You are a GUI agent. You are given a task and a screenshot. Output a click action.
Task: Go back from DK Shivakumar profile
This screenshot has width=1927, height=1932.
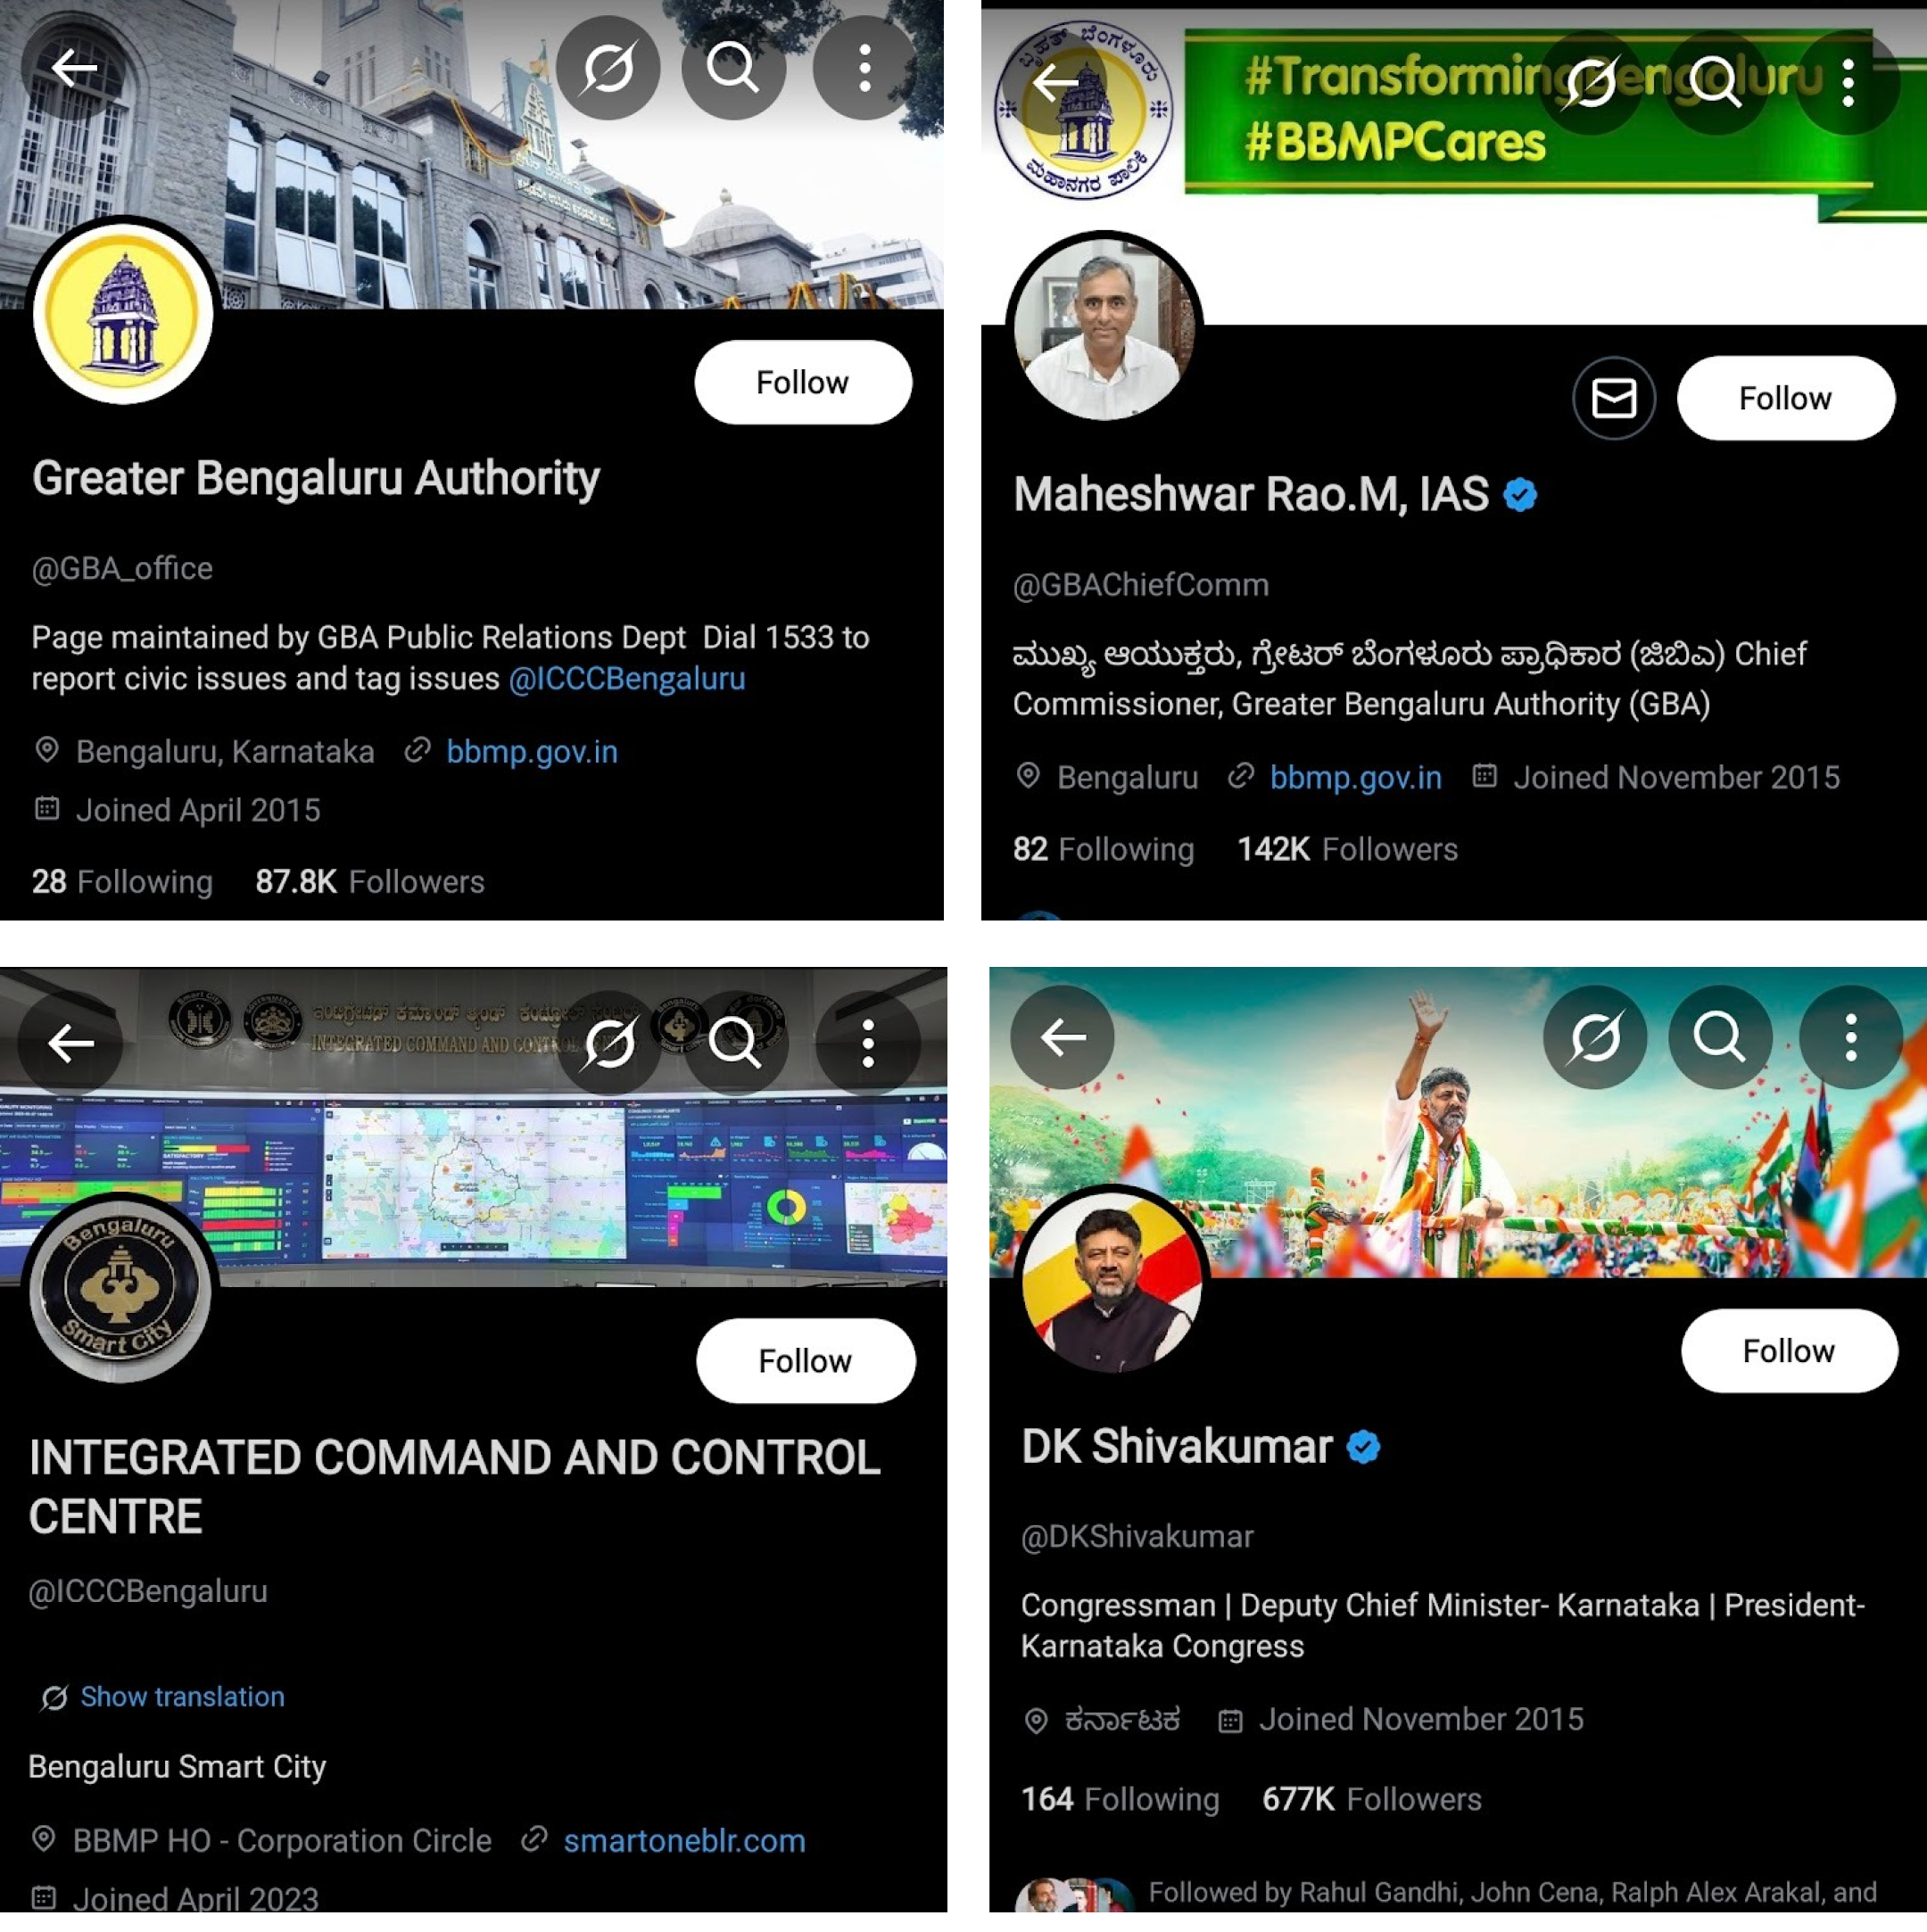click(1062, 1037)
